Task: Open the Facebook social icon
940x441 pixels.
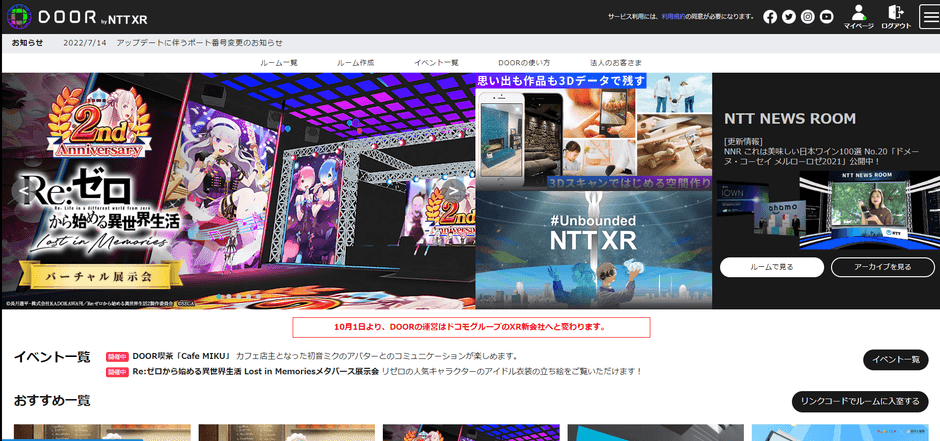Action: click(770, 17)
